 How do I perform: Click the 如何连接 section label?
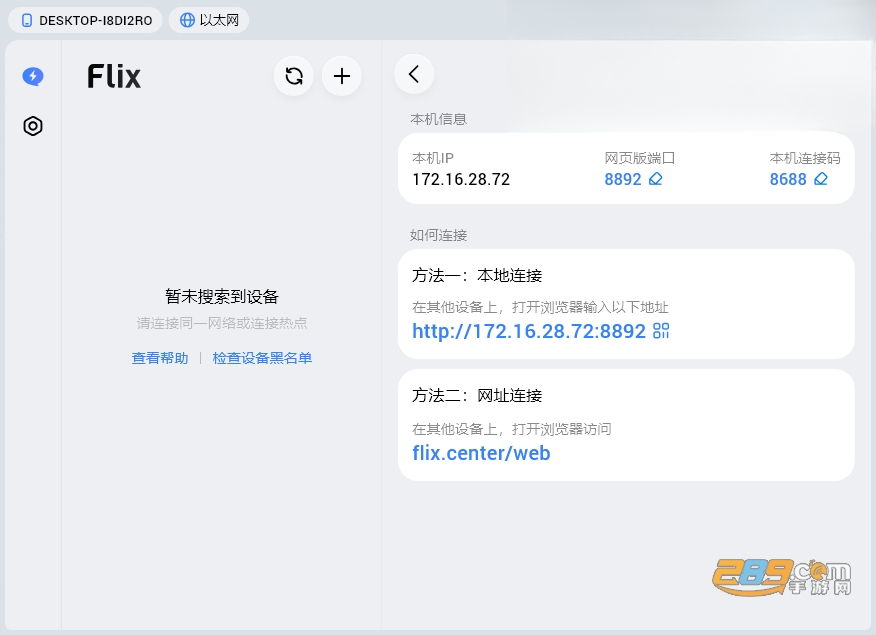point(439,235)
